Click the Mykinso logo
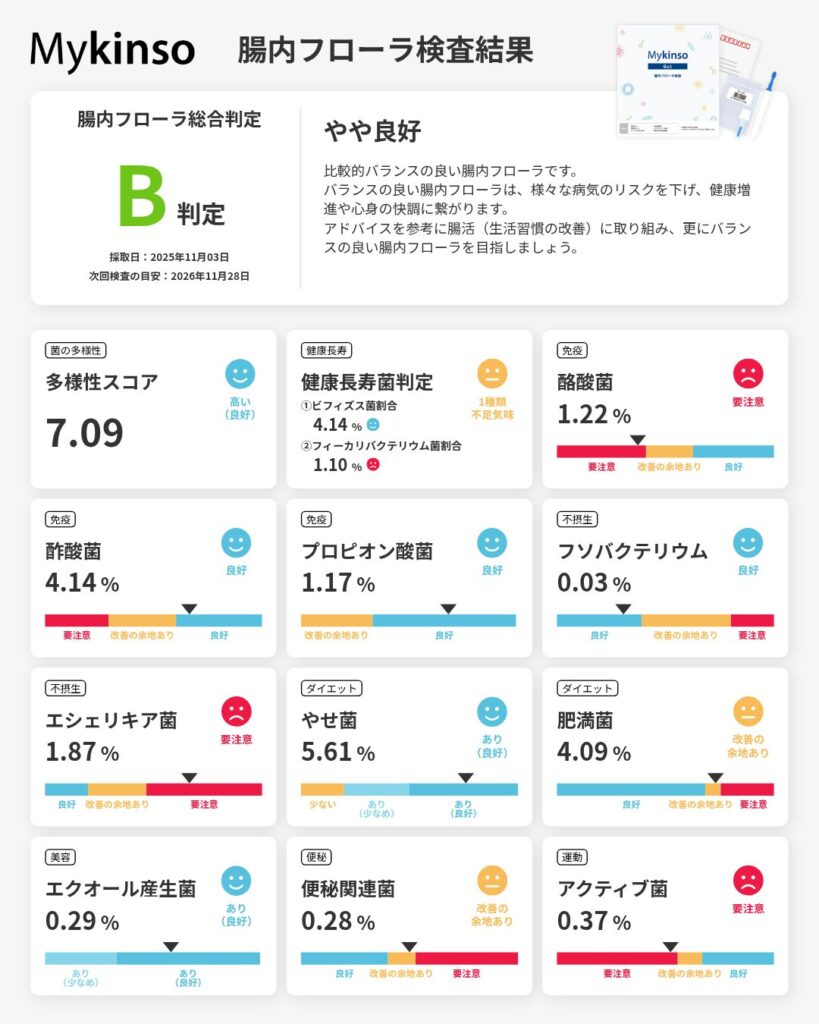This screenshot has width=819, height=1024. (112, 49)
